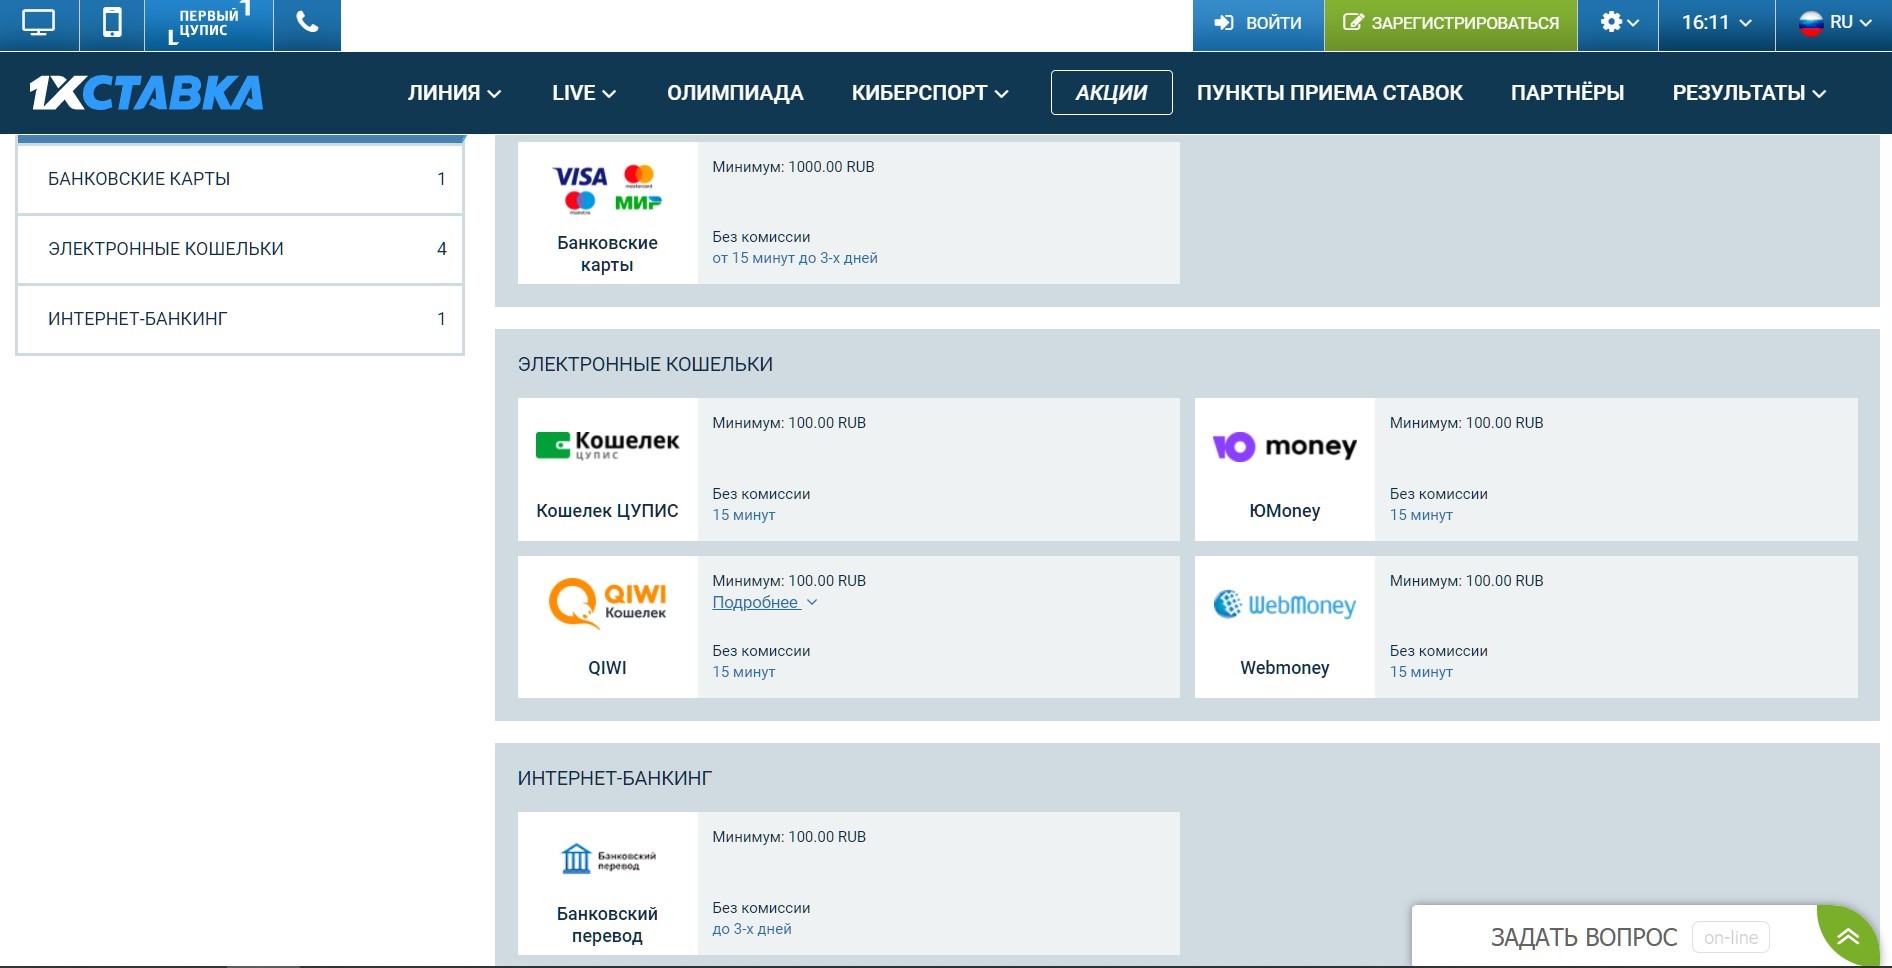Click the Банковский перевод payment label
1892x968 pixels.
(x=607, y=925)
